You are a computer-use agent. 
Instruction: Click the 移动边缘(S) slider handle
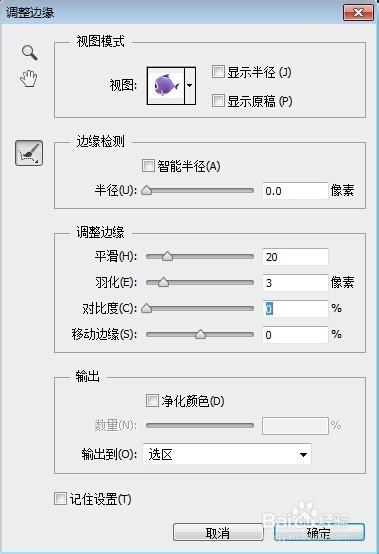[200, 334]
